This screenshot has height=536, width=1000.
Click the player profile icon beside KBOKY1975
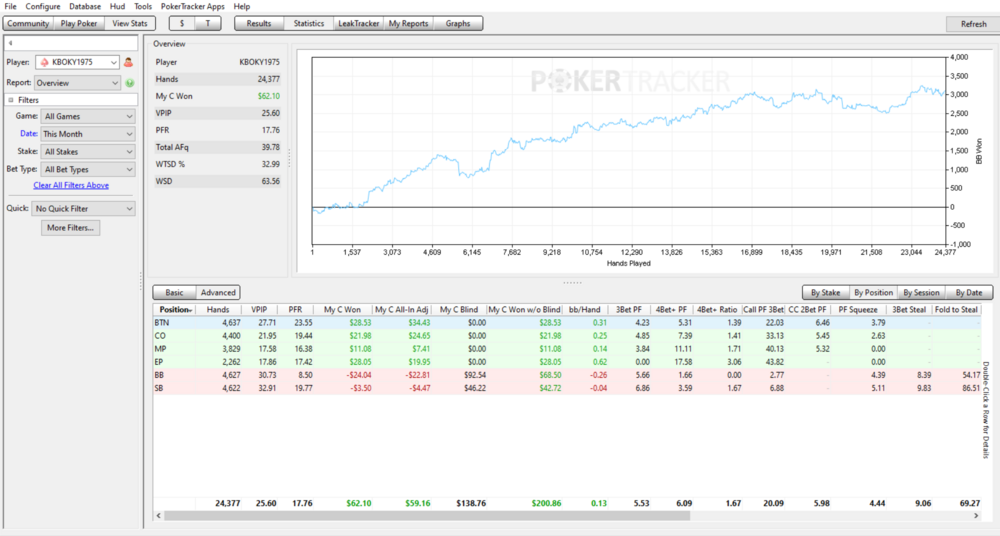(128, 62)
